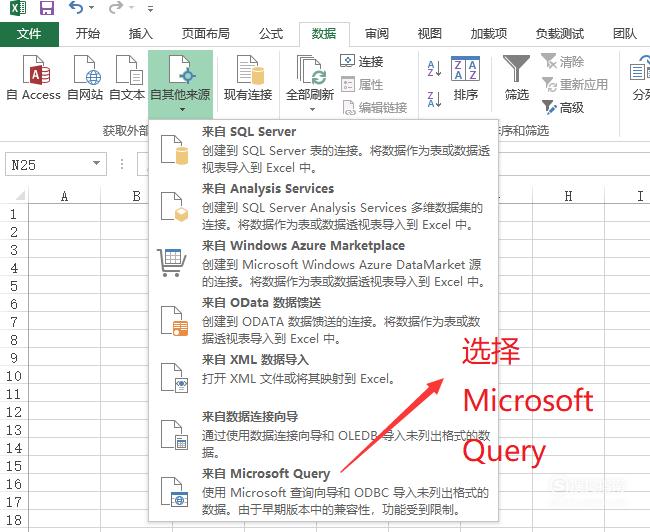Click cell H7 in the worksheet
The height and width of the screenshot is (532, 650).
(x=568, y=321)
